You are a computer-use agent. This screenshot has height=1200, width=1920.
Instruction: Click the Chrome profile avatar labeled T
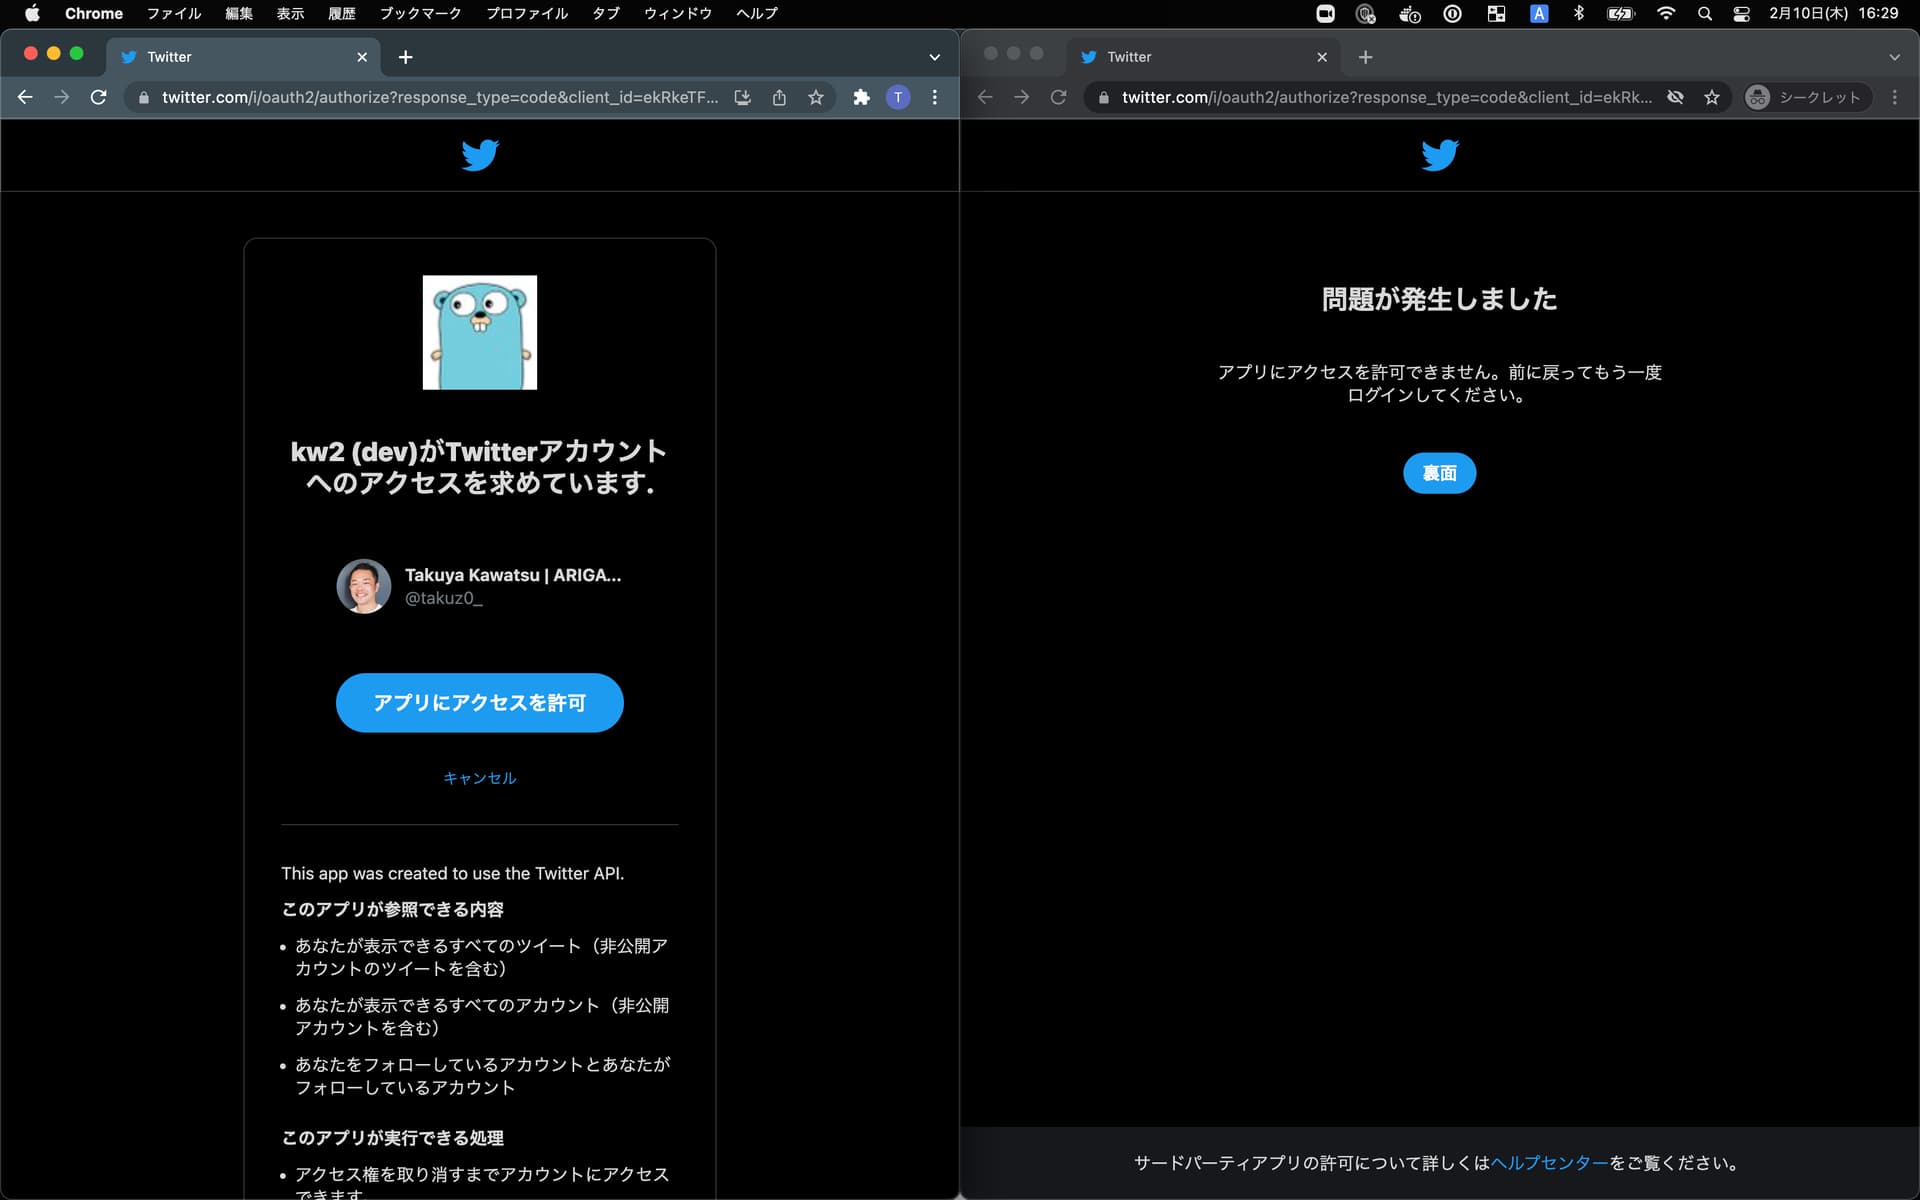coord(898,97)
